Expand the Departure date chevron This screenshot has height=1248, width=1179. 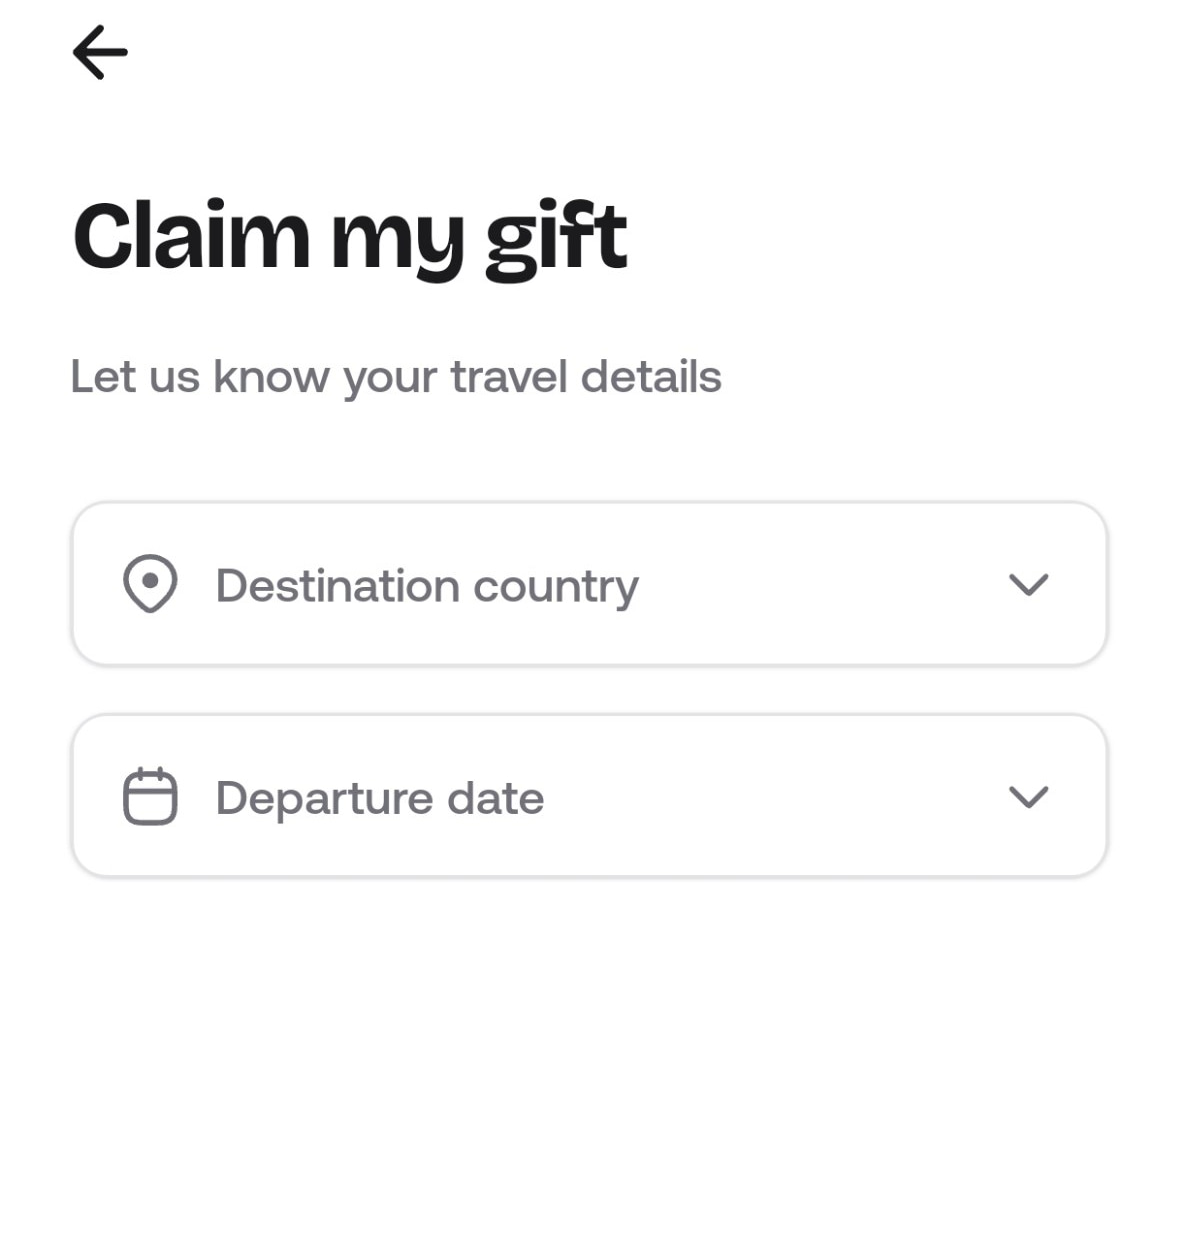tap(1028, 796)
